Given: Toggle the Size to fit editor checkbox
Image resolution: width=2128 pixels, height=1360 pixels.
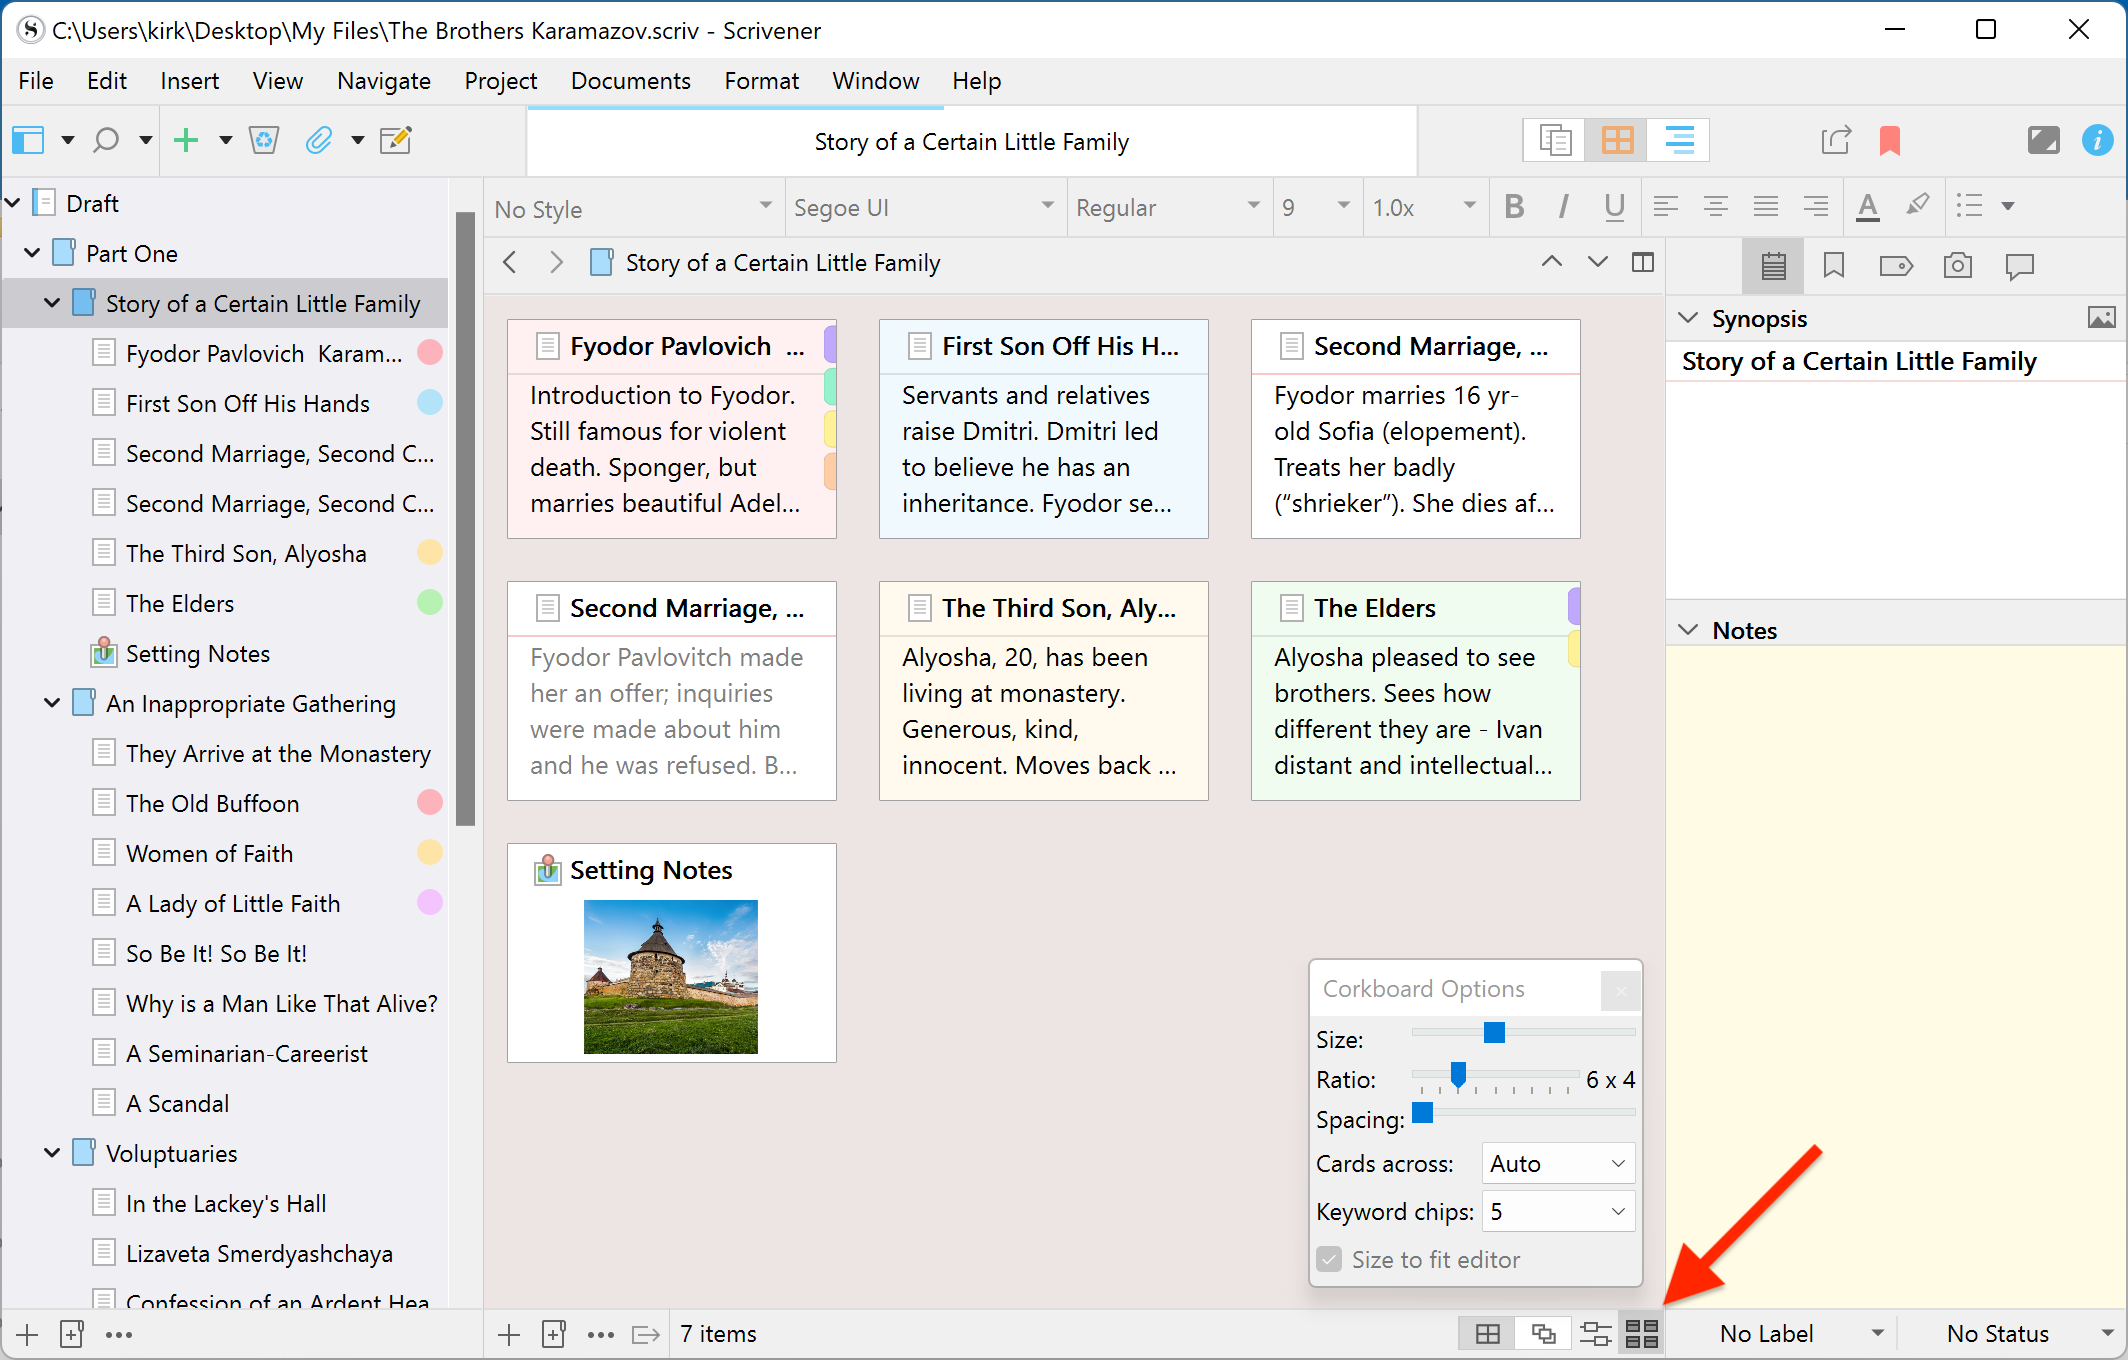Looking at the screenshot, I should [1329, 1259].
